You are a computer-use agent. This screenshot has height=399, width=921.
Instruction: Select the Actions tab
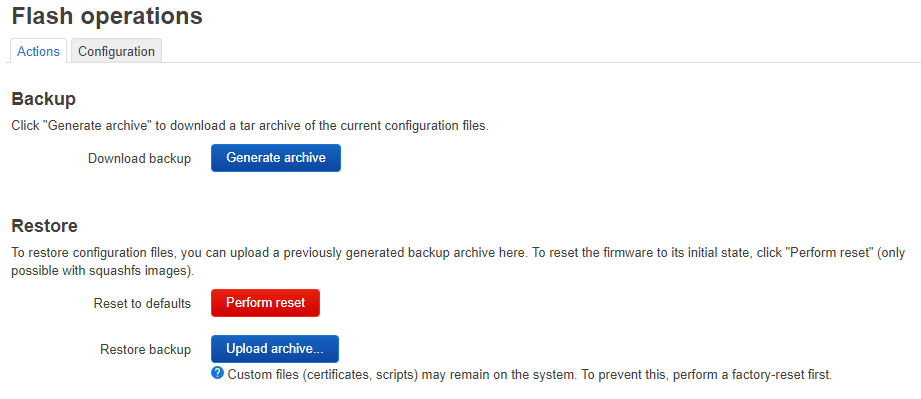point(38,51)
